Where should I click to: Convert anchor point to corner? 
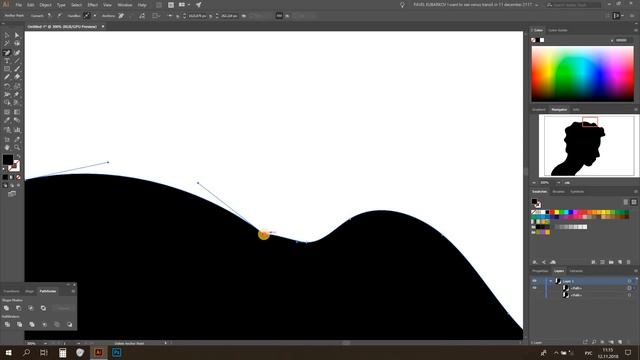(49, 16)
